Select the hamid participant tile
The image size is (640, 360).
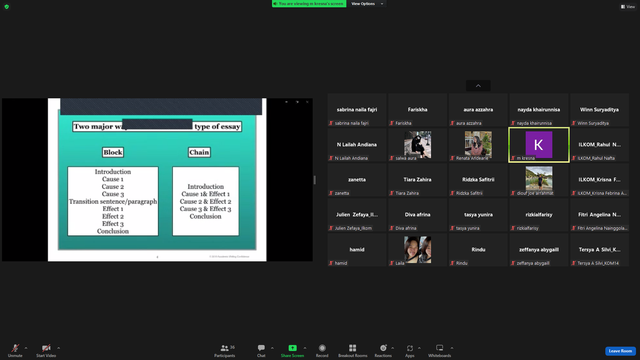357,250
